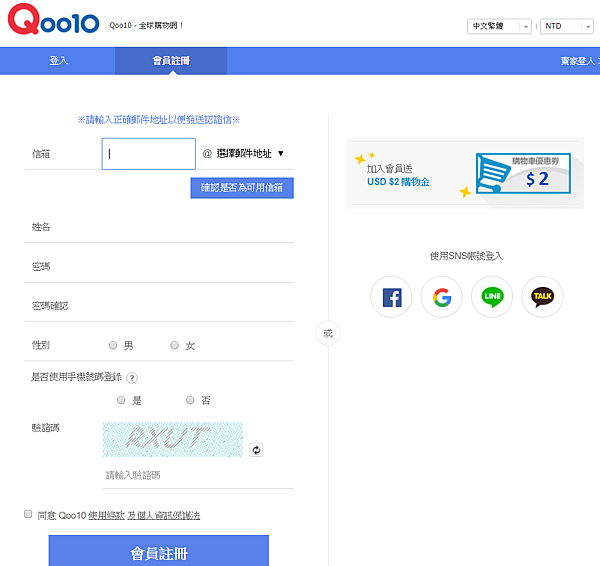Open the 賣家登入 link

coord(578,61)
